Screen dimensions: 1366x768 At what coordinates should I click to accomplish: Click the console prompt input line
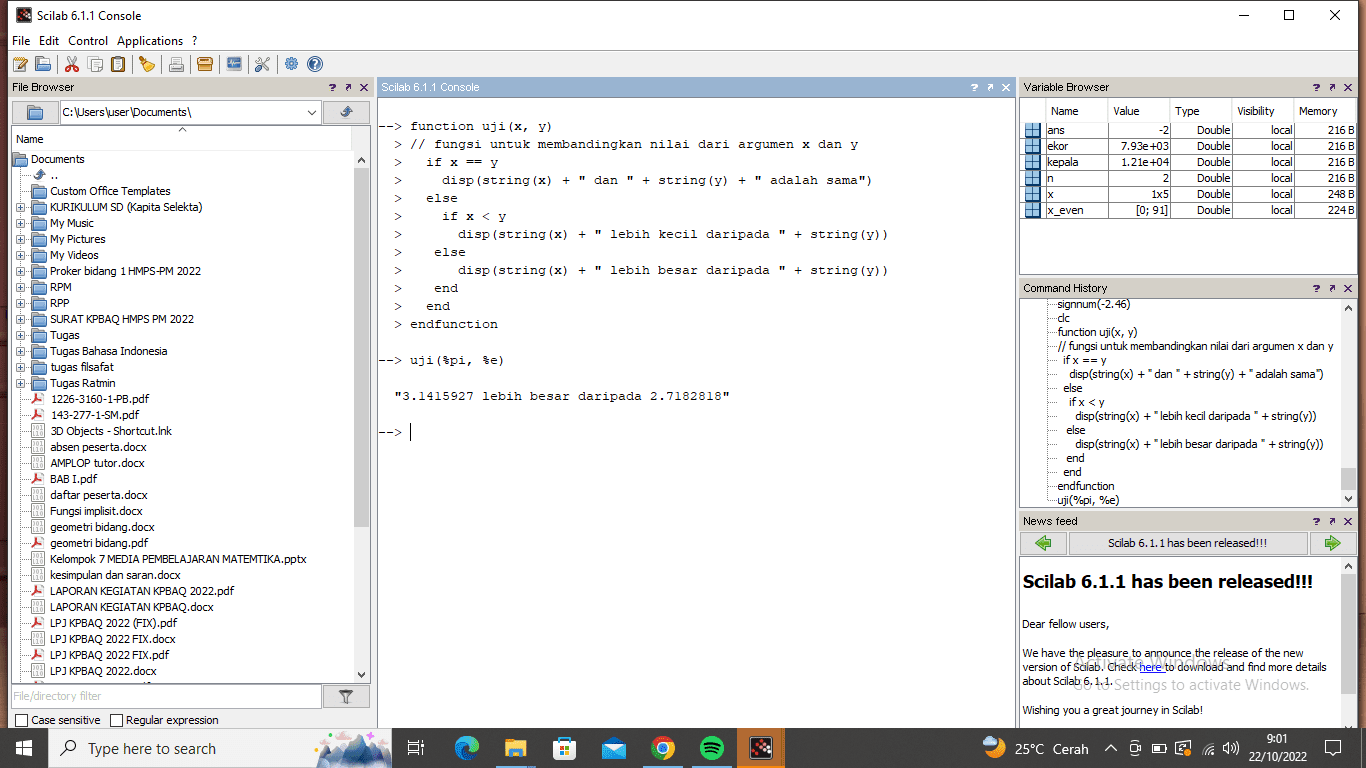pyautogui.click(x=696, y=432)
